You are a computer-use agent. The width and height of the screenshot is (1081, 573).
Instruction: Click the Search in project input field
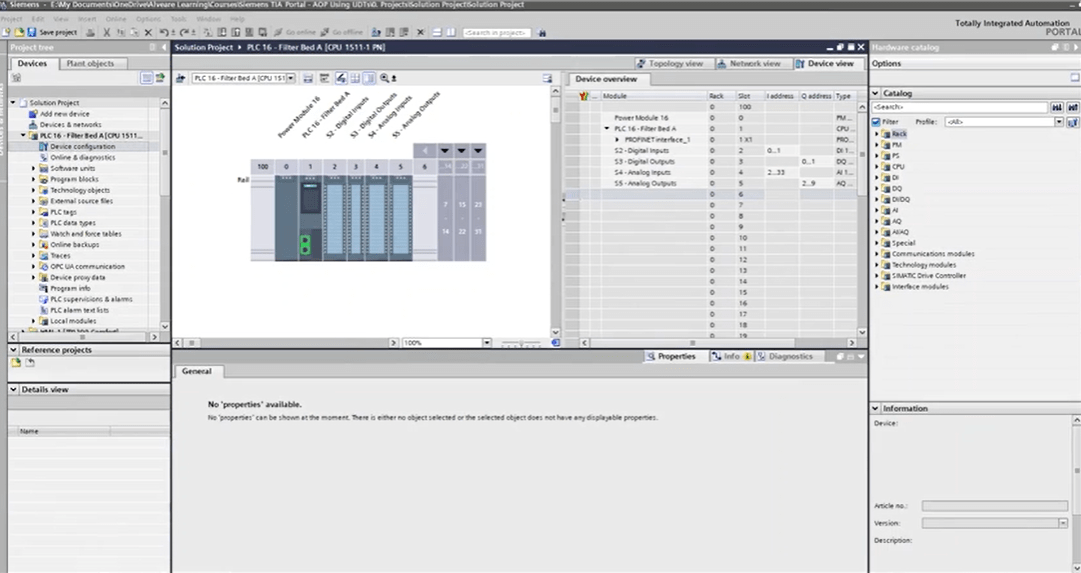495,32
